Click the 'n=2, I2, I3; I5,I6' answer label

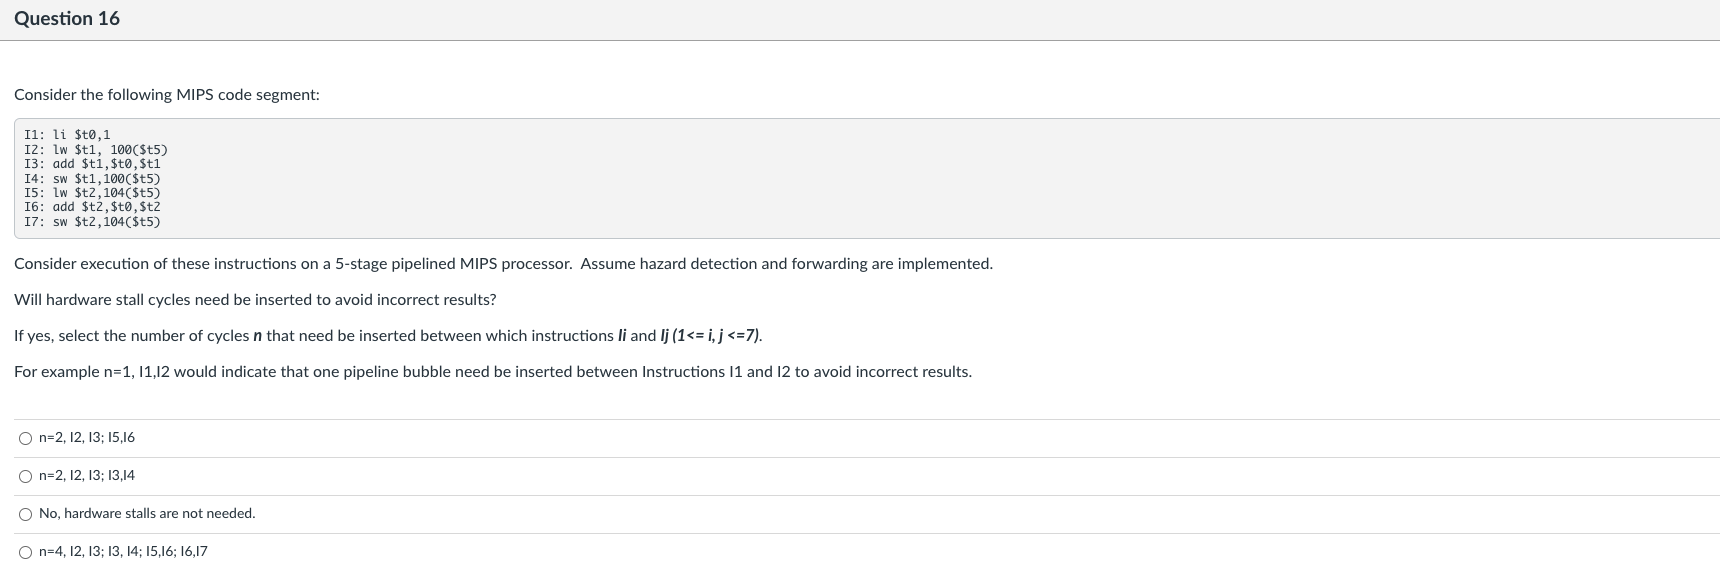coord(87,438)
